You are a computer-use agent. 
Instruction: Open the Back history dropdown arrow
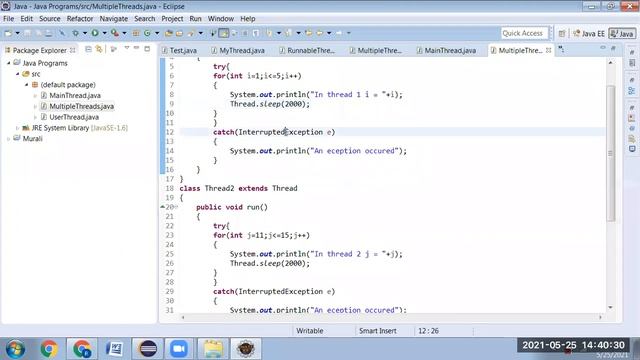click(329, 33)
